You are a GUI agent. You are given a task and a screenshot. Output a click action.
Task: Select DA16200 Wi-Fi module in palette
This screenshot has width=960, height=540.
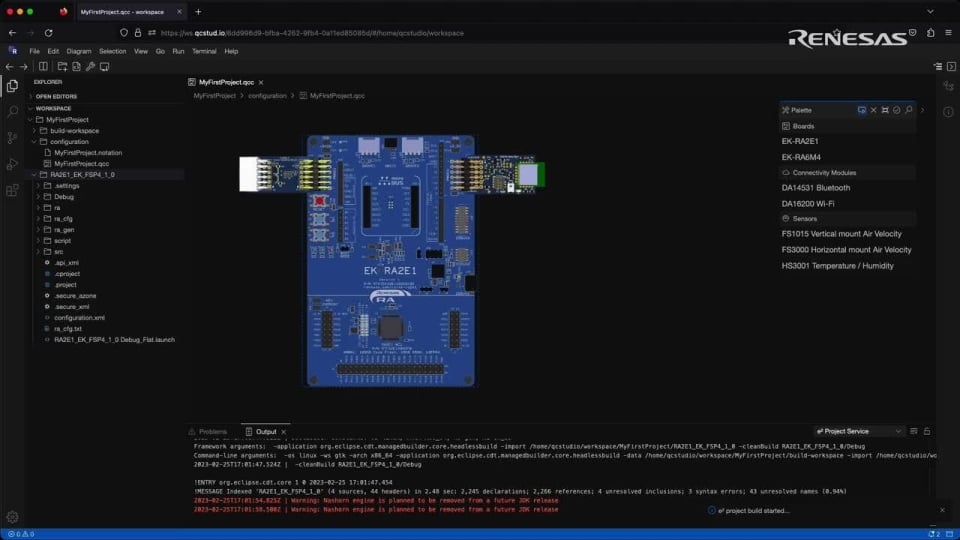coord(808,204)
